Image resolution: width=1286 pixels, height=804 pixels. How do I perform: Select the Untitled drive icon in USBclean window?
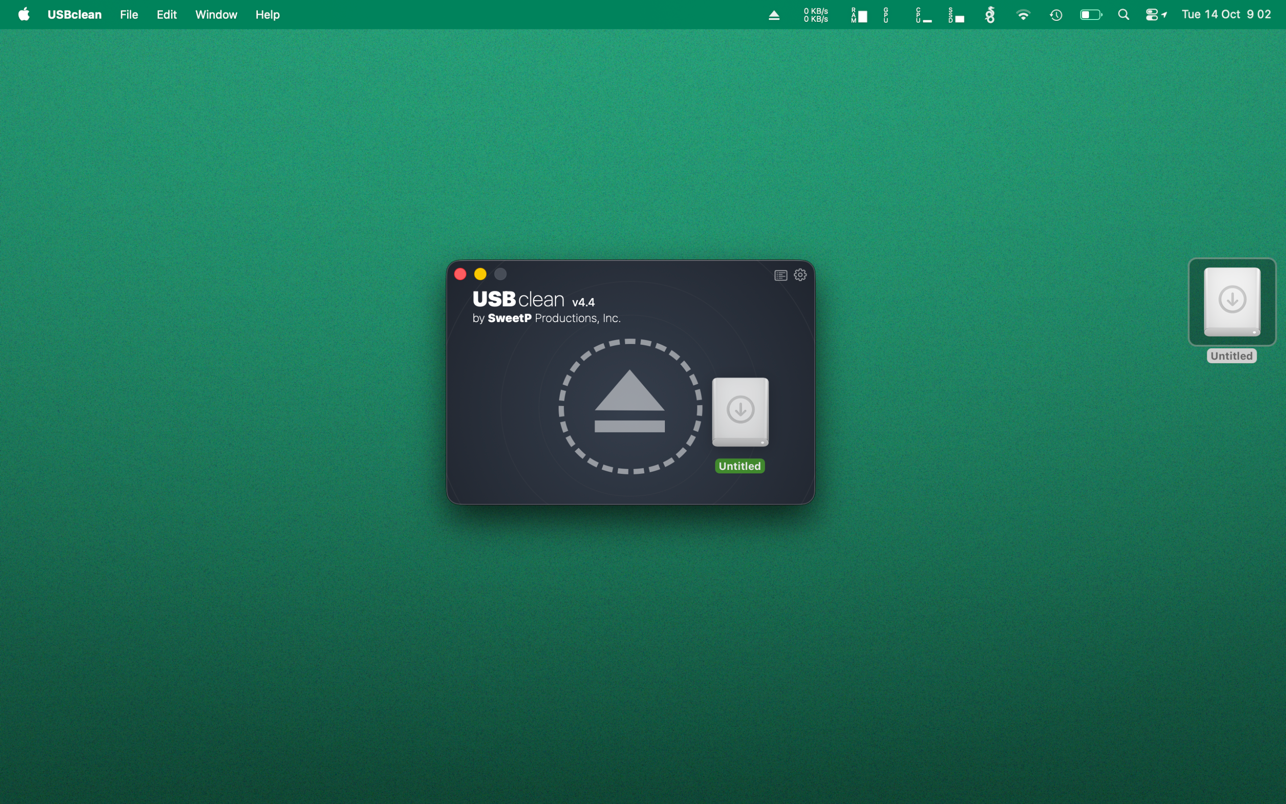740,412
